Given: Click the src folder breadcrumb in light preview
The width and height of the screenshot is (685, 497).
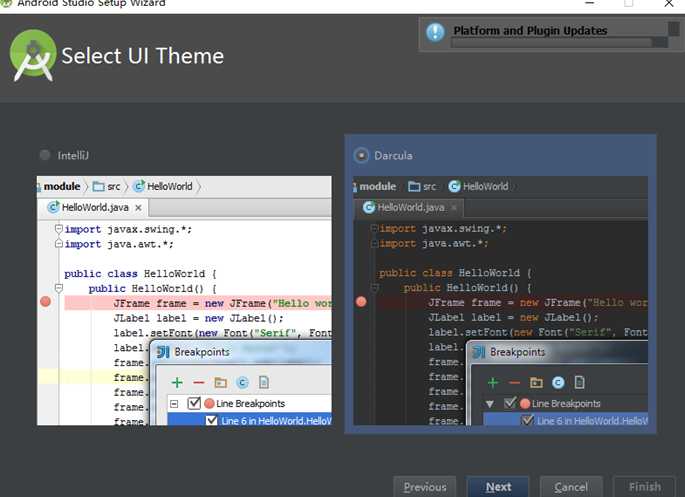Looking at the screenshot, I should point(106,186).
